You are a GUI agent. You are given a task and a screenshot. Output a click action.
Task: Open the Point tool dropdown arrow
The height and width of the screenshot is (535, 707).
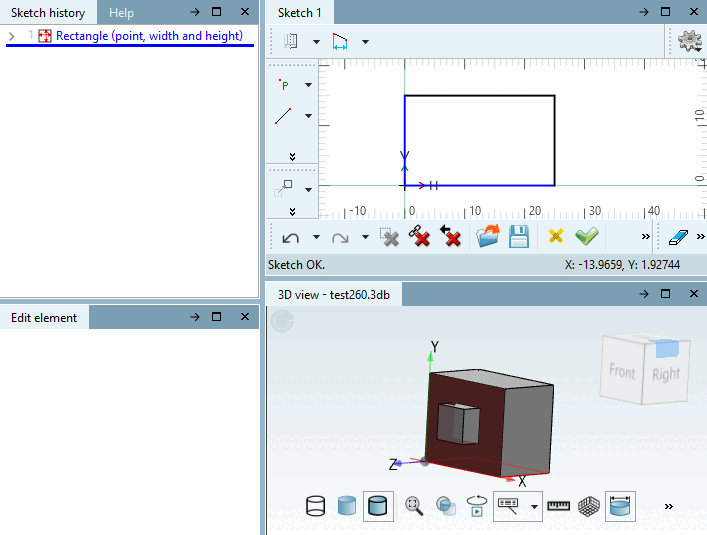[308, 85]
